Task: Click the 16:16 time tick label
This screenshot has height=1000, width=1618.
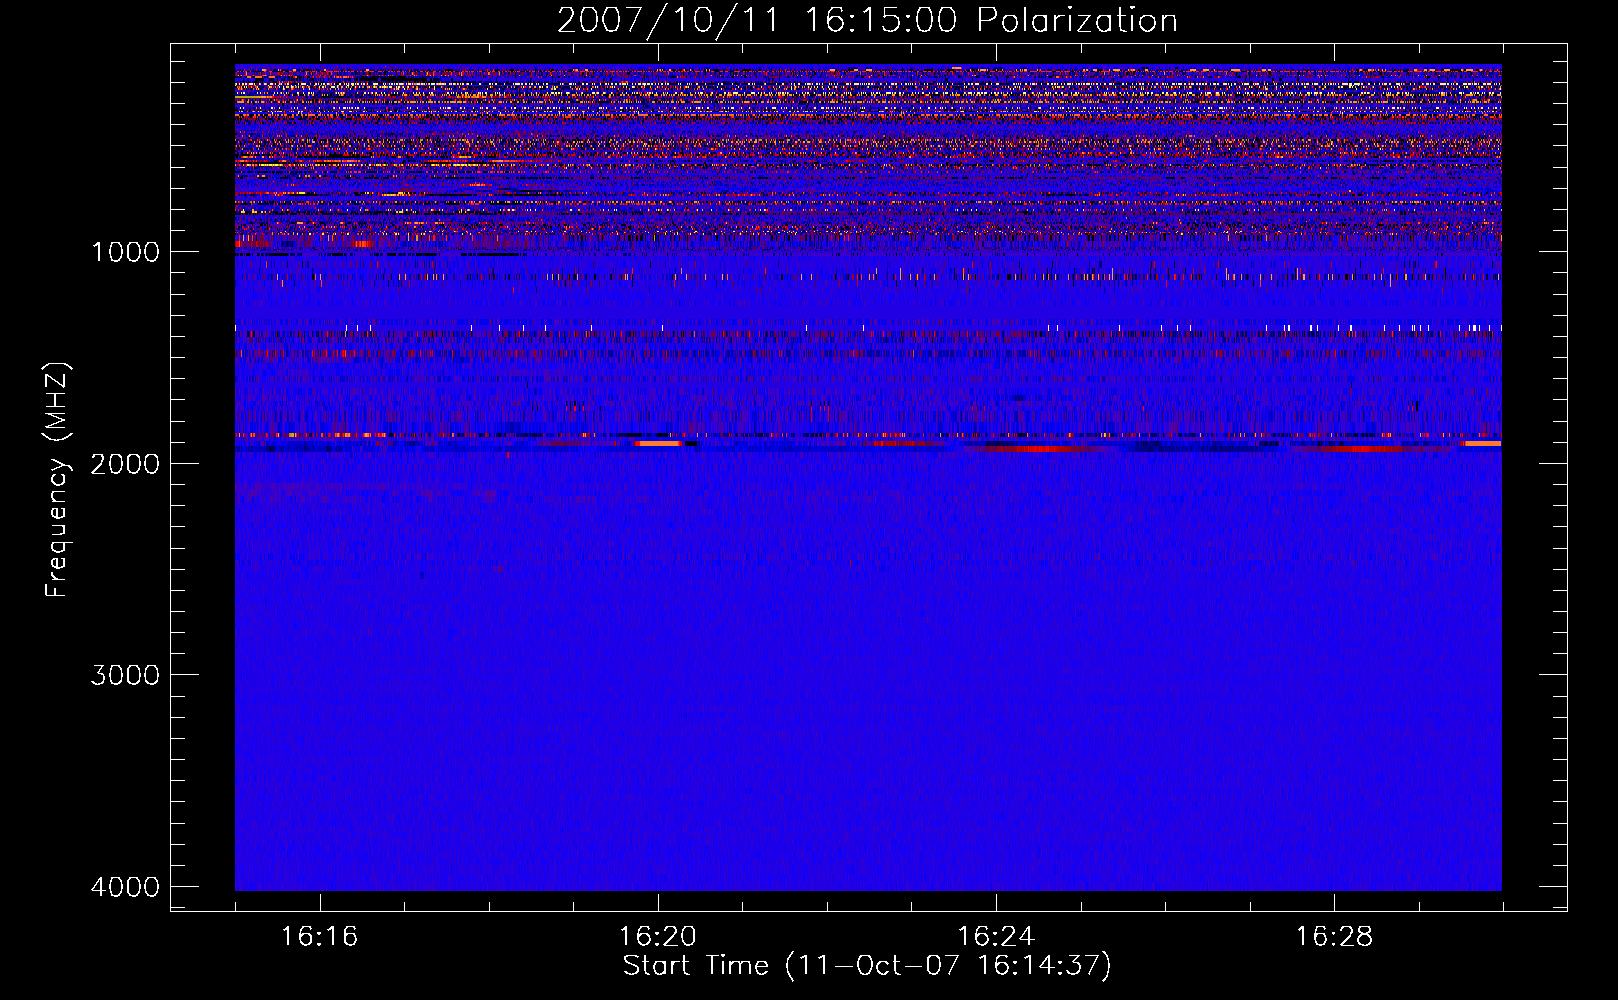Action: pos(319,936)
